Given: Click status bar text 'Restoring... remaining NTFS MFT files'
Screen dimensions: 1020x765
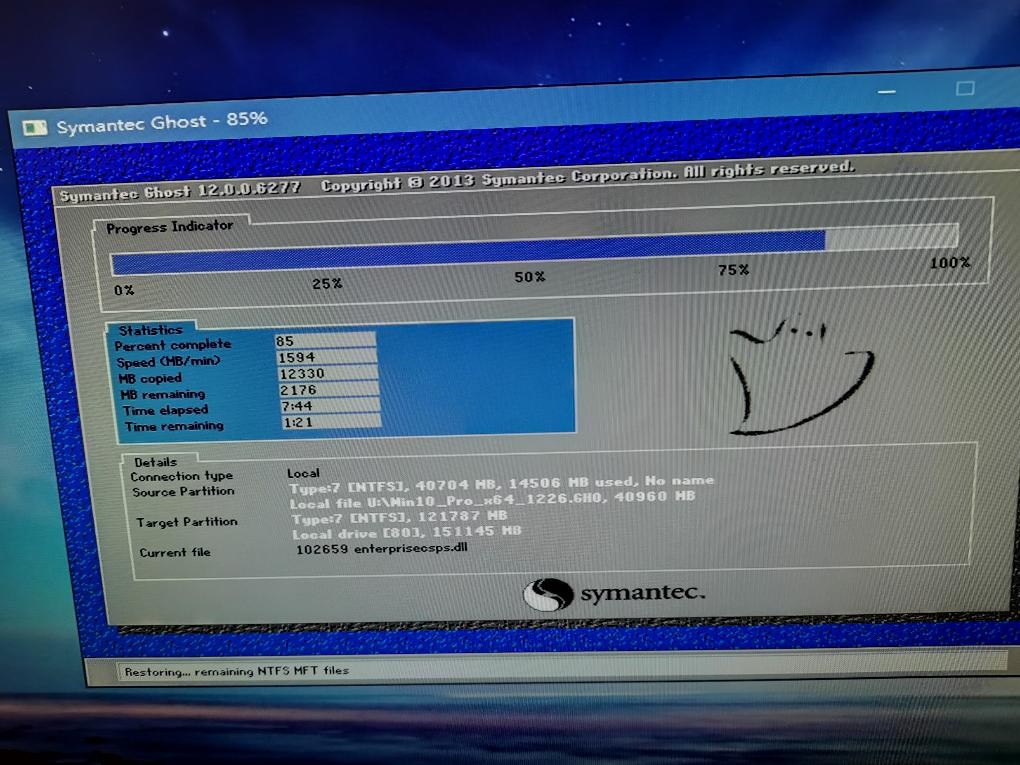Looking at the screenshot, I should (x=237, y=671).
